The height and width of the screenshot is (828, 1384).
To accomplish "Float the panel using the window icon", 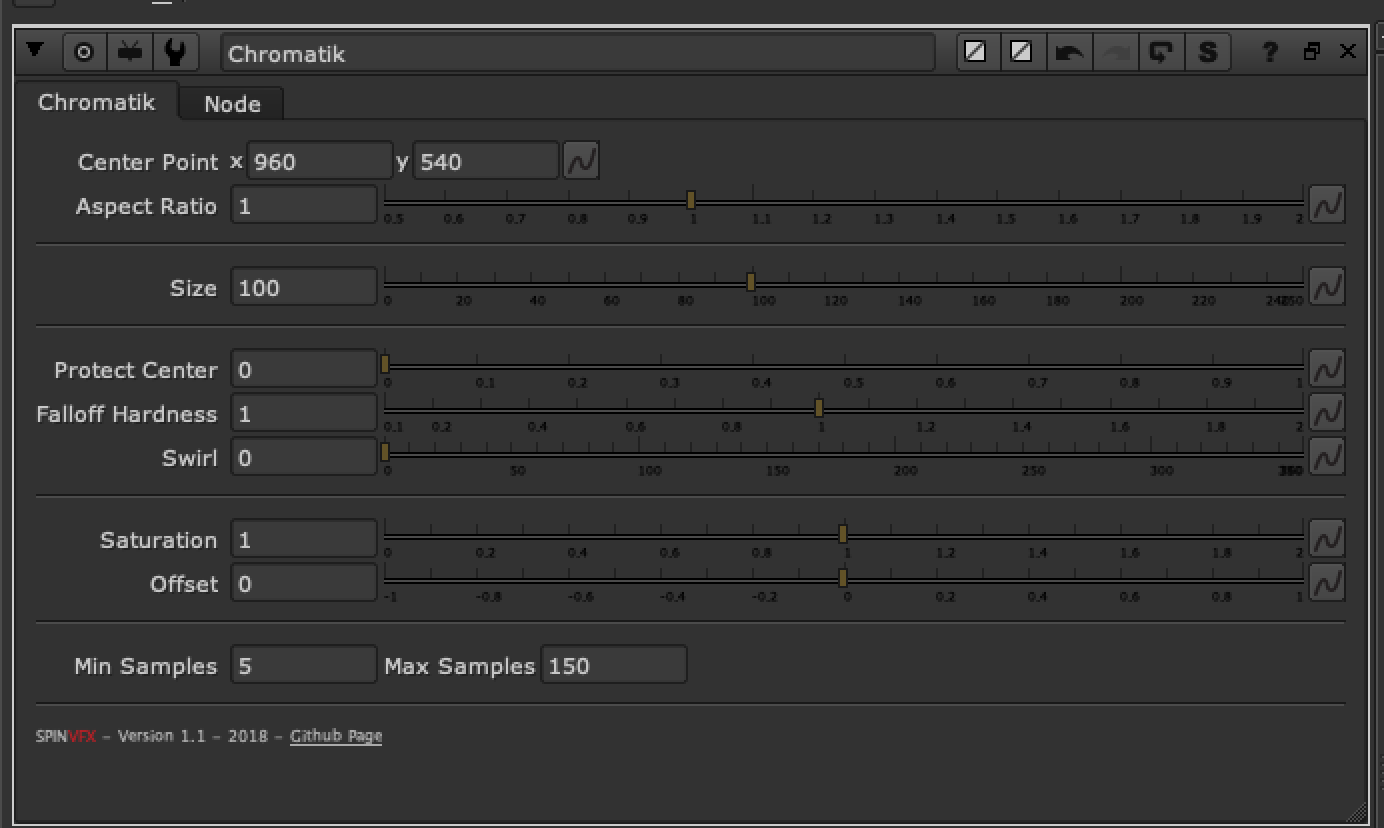I will tap(1313, 52).
